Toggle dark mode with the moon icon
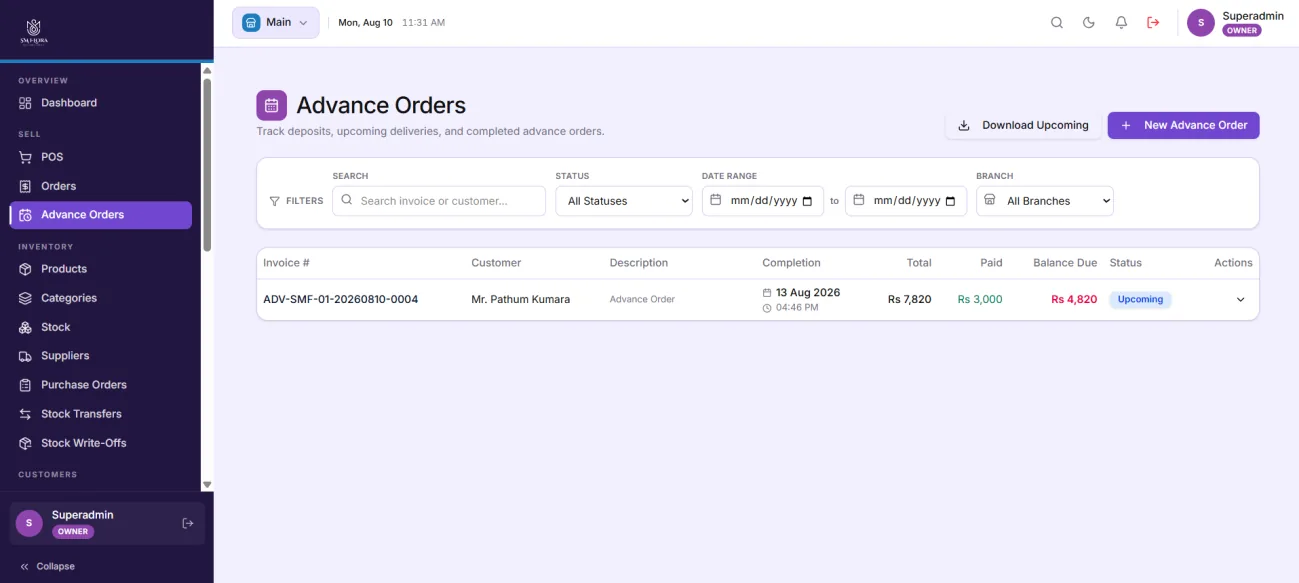 [x=1089, y=23]
